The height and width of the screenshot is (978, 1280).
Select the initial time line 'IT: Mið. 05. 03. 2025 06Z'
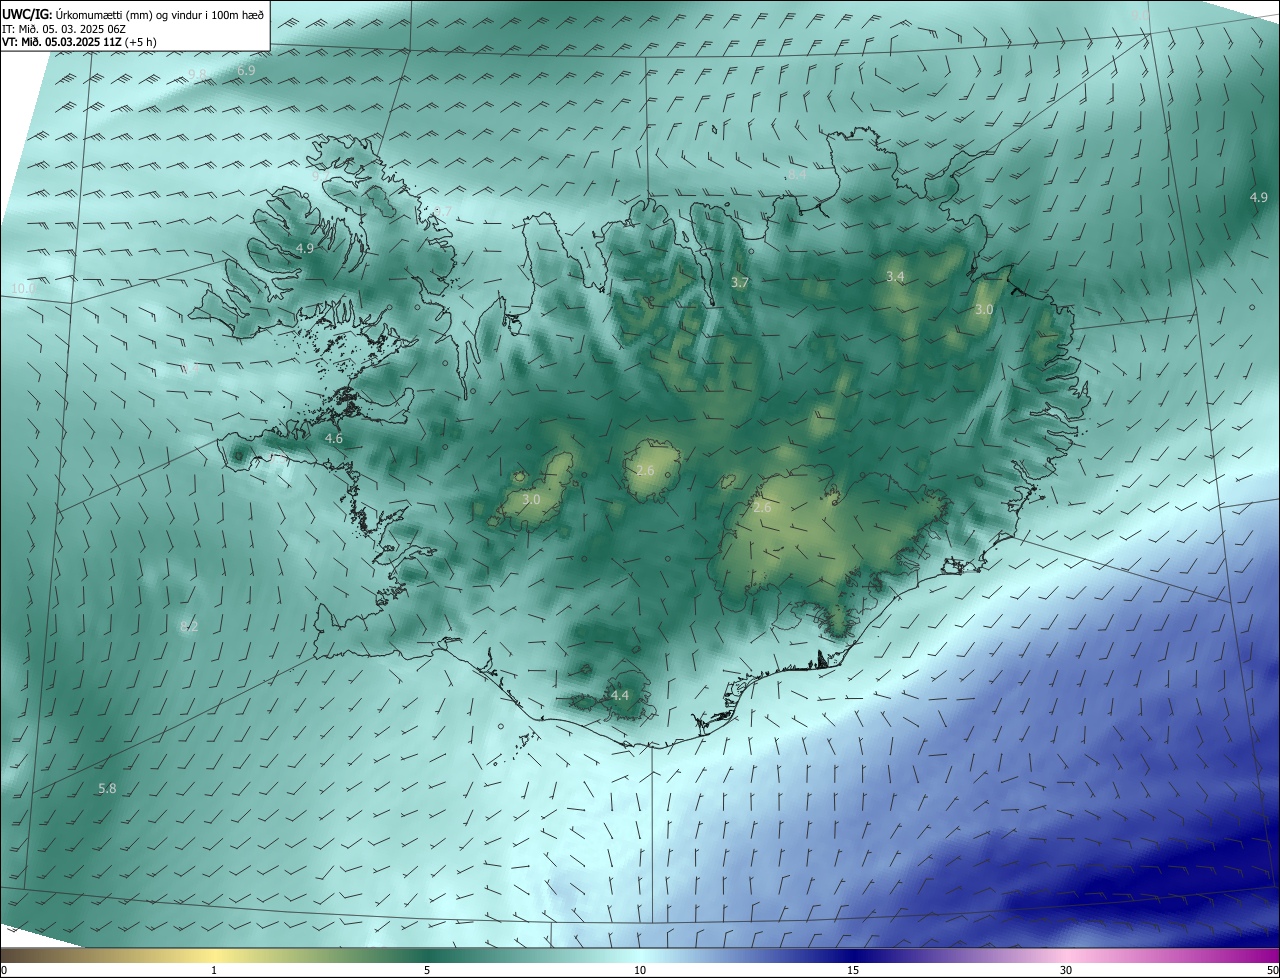65,29
